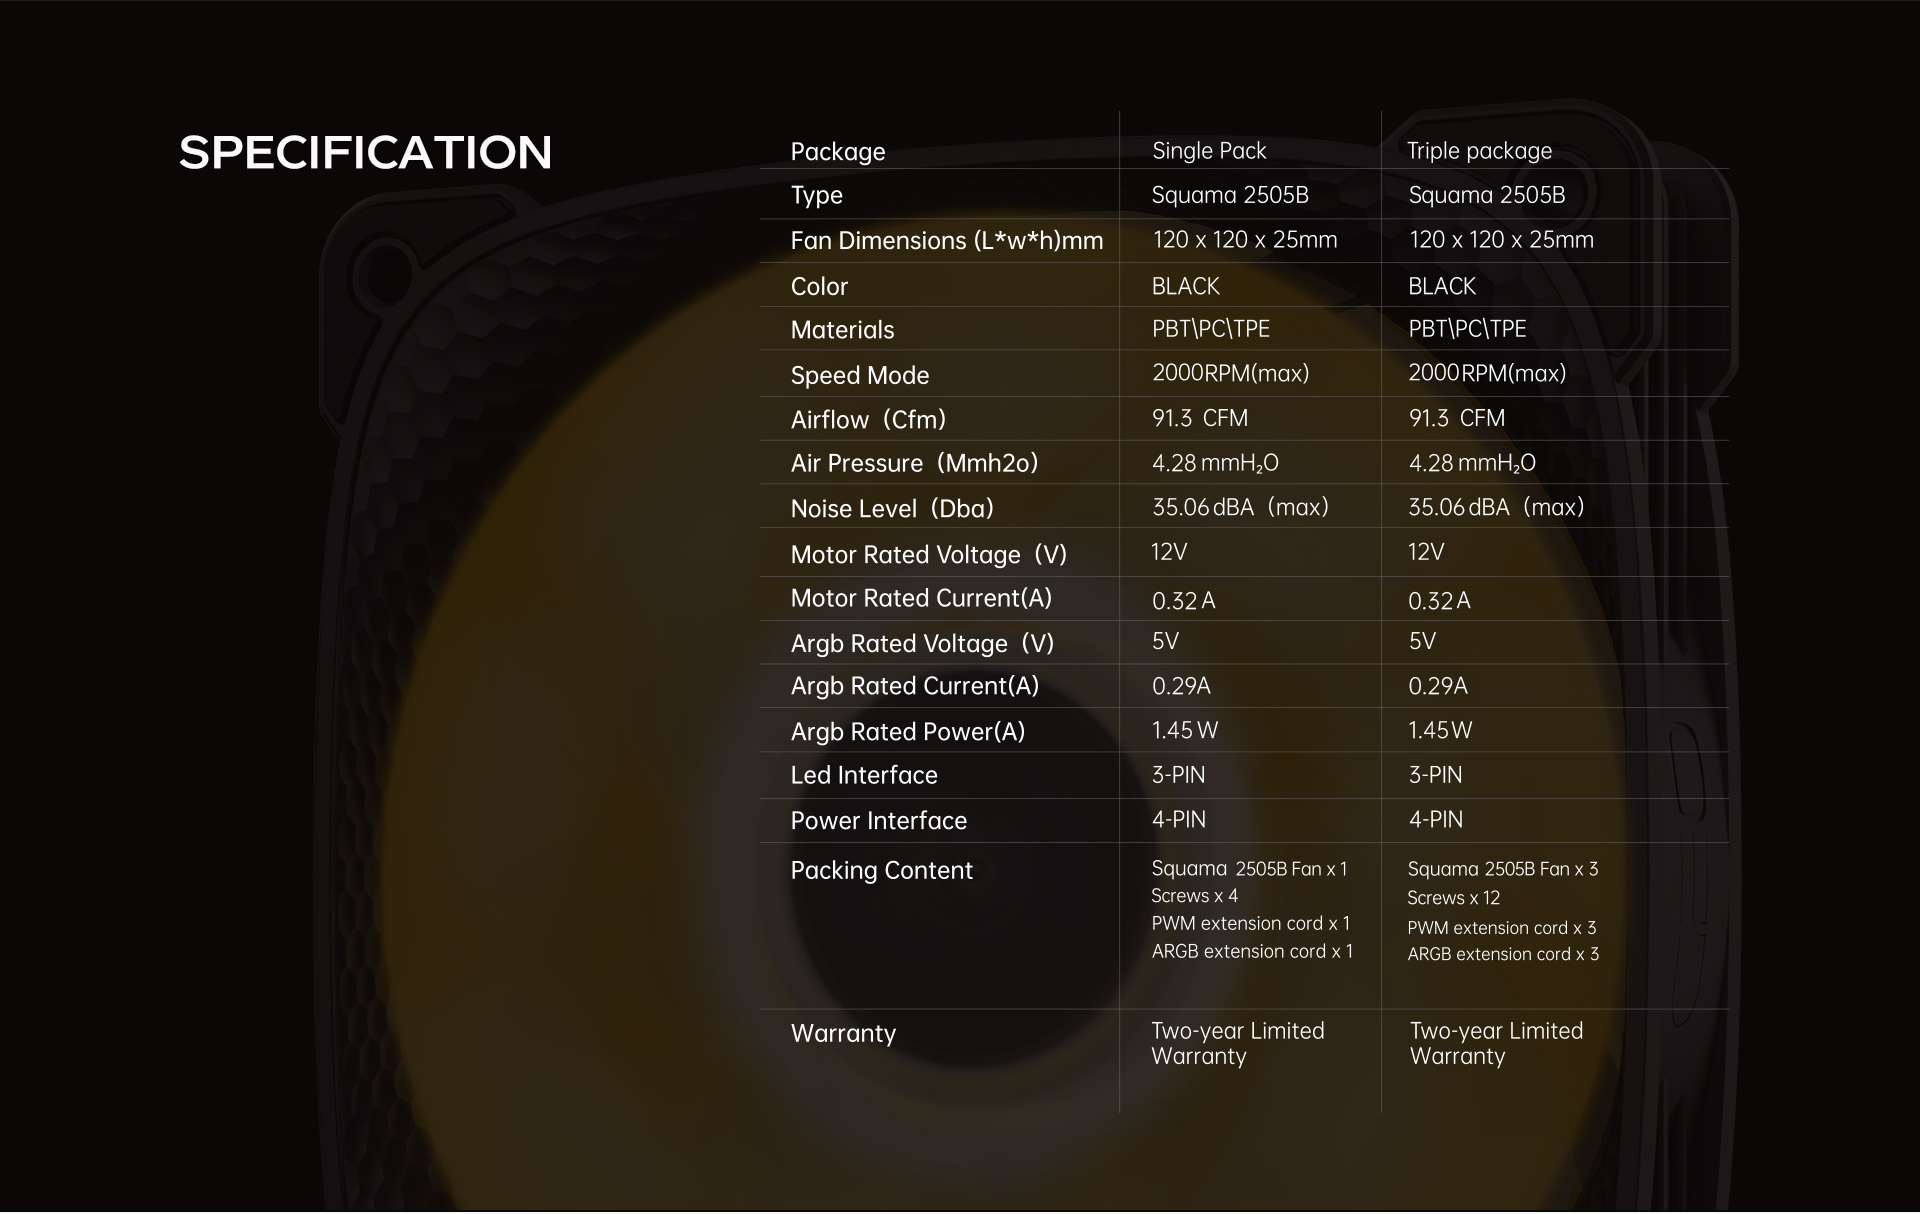Click 12V in the Triple package column
The height and width of the screenshot is (1214, 1920).
(1426, 552)
